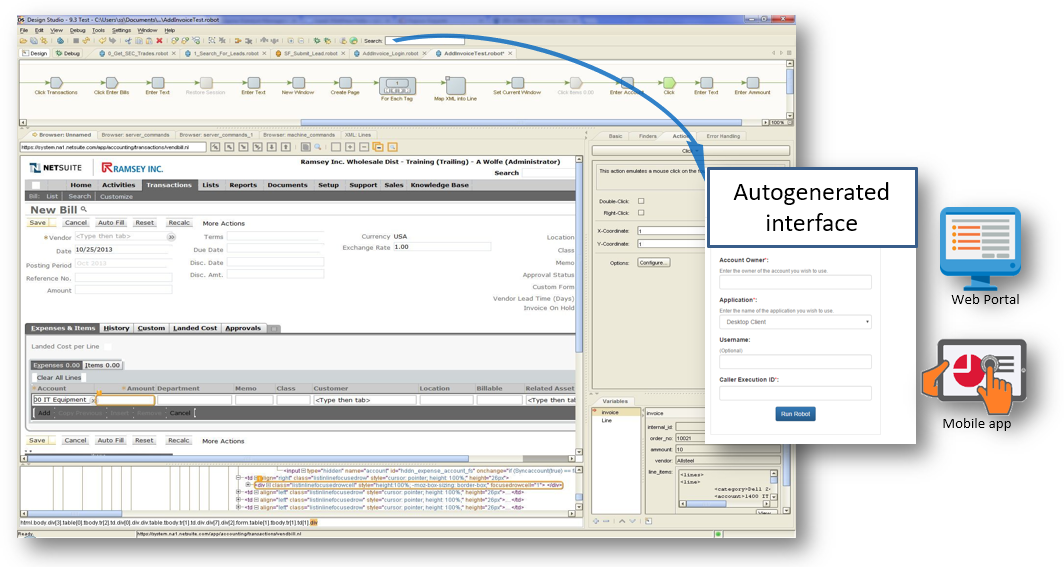Click the workflow horizontal scrollbar thumb
Viewport: 1064px width, 567px height.
point(520,123)
